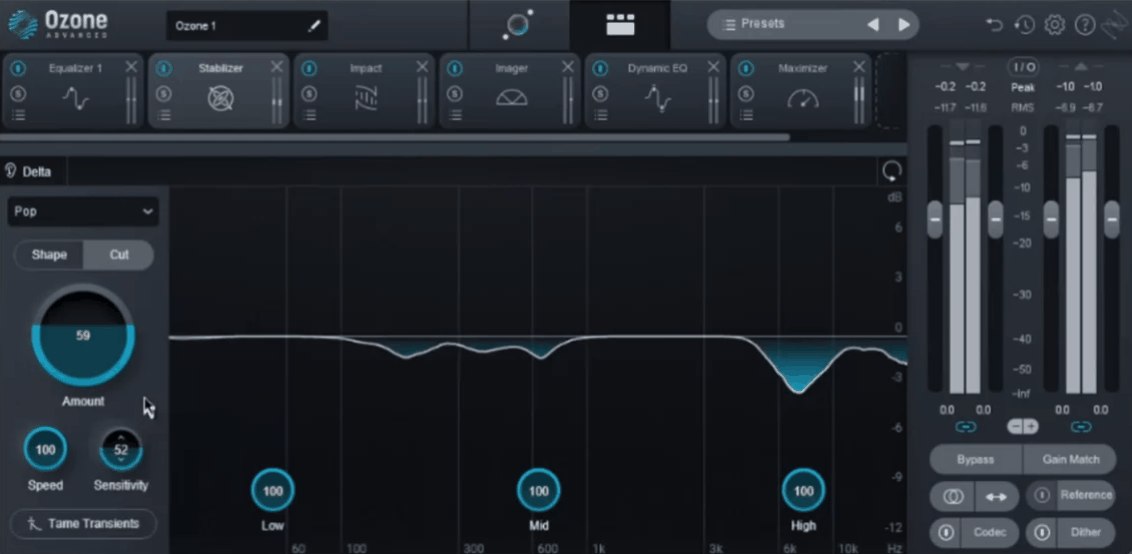Click the Bypass button
This screenshot has height=554, width=1132.
(x=975, y=459)
